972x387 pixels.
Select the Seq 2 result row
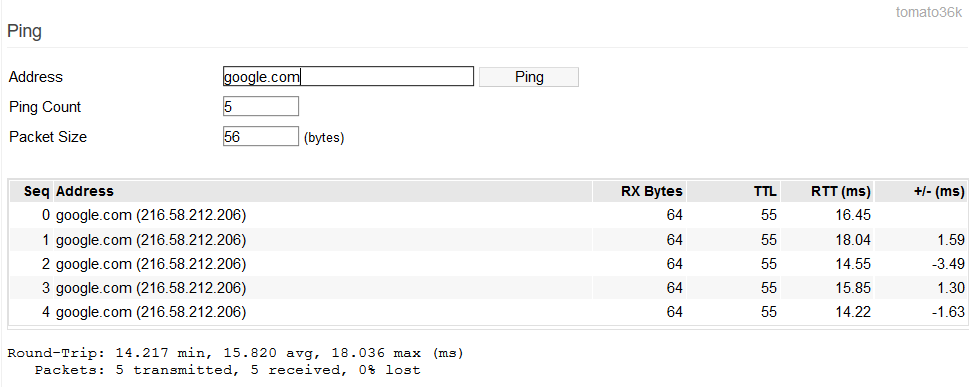(x=488, y=264)
